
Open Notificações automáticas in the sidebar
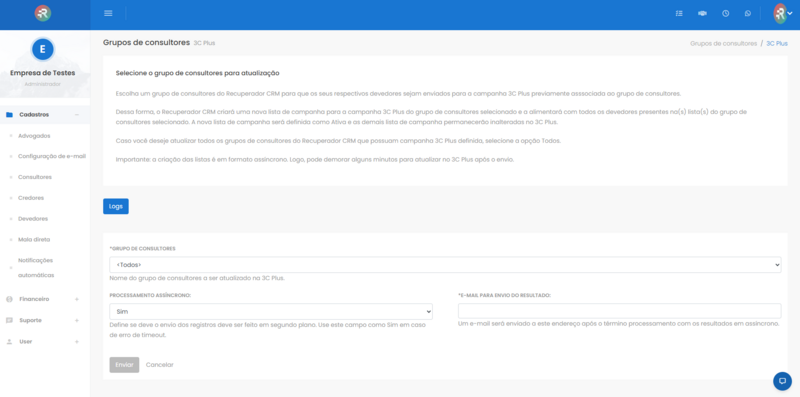[x=36, y=267]
